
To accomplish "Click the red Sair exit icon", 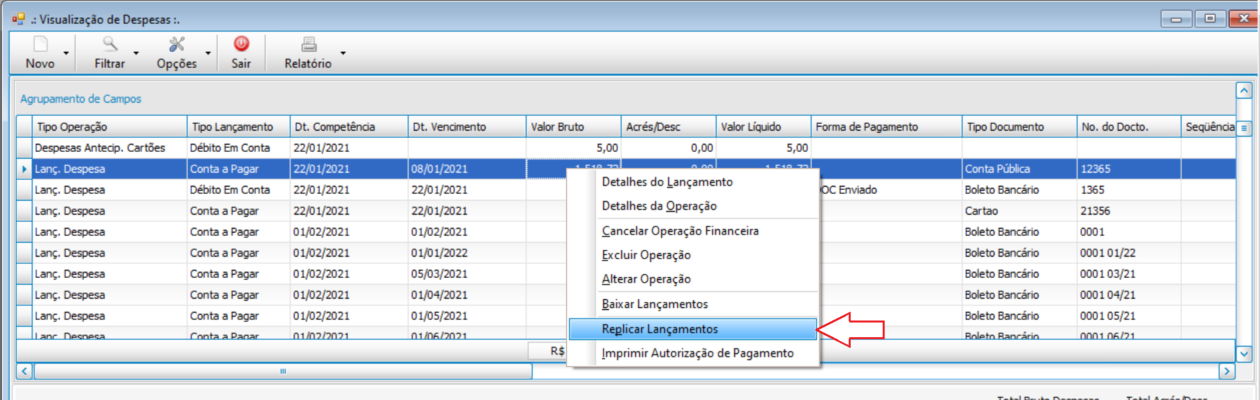I will (x=241, y=44).
